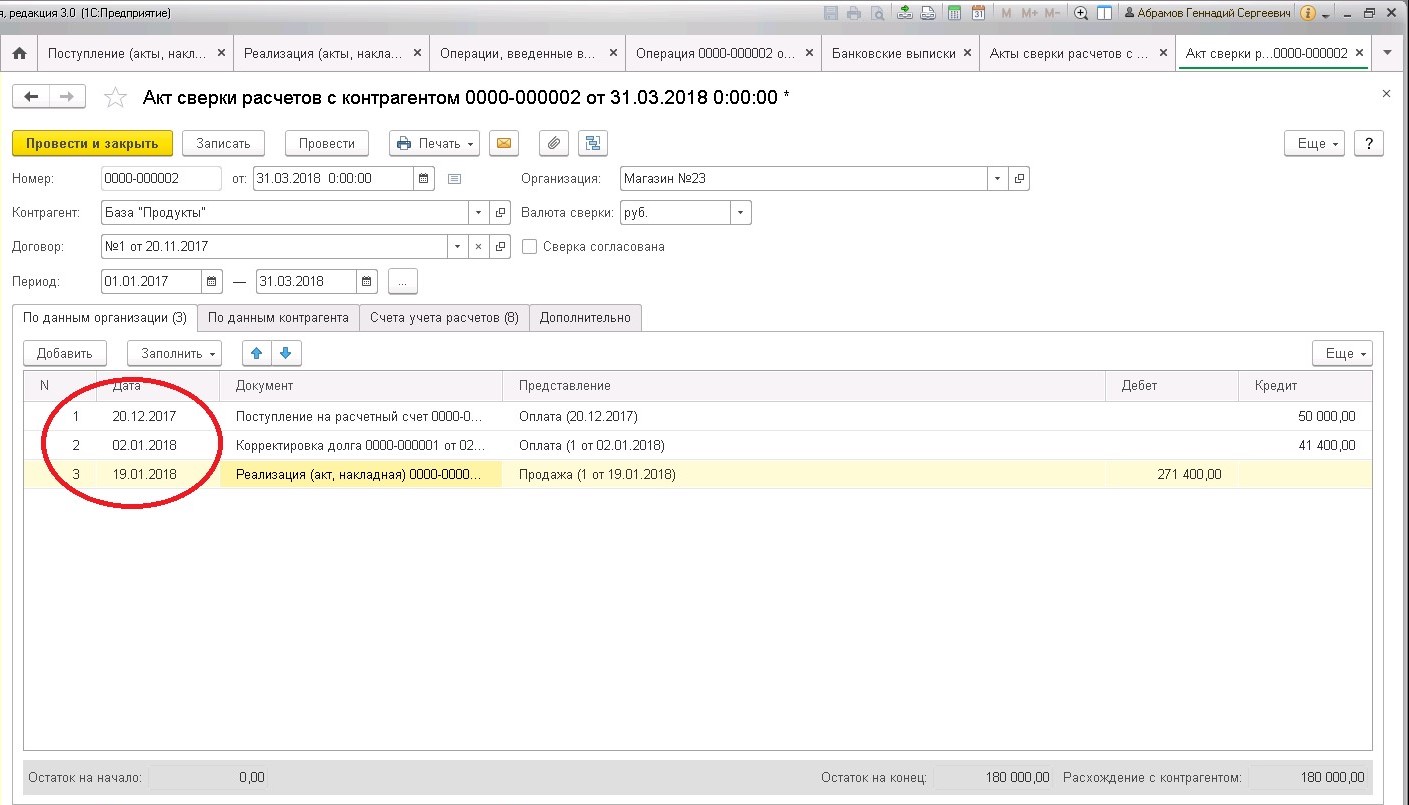Close the current document form

(x=1386, y=93)
